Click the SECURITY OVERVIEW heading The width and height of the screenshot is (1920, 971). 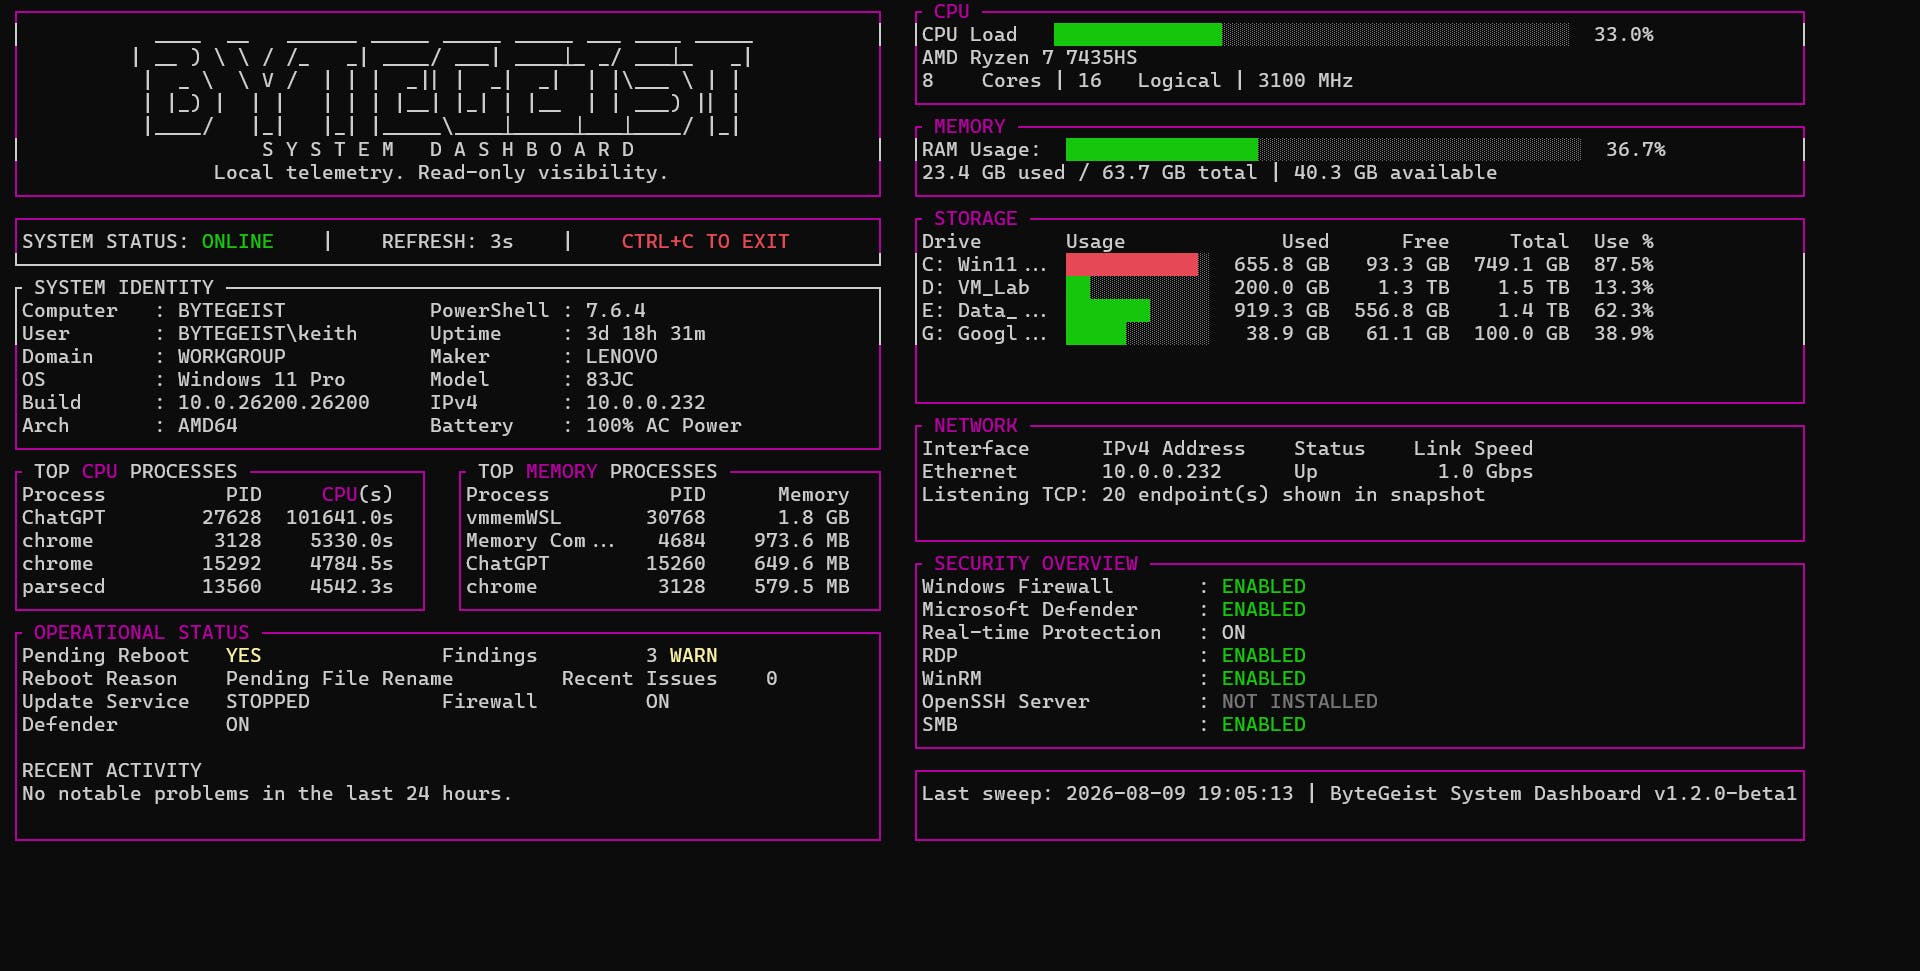(x=1036, y=563)
